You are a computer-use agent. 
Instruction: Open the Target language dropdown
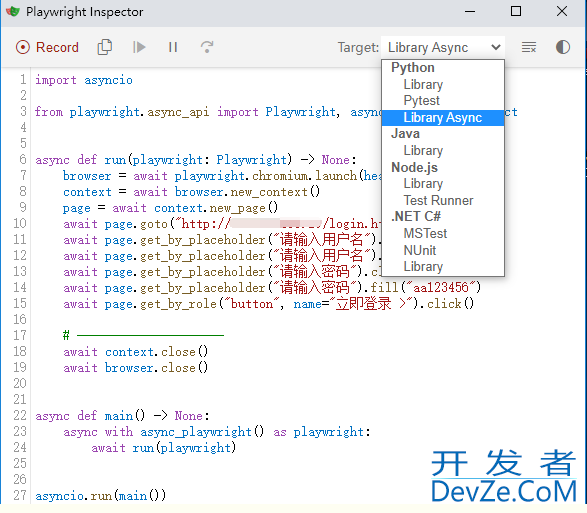[x=443, y=48]
